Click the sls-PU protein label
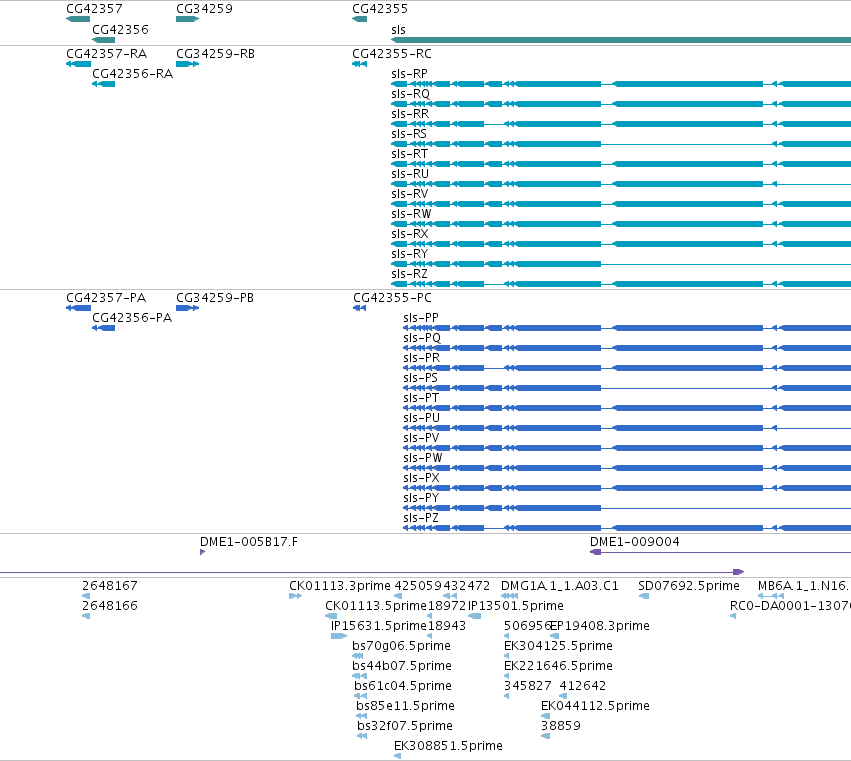Image resolution: width=851 pixels, height=761 pixels. (x=421, y=418)
